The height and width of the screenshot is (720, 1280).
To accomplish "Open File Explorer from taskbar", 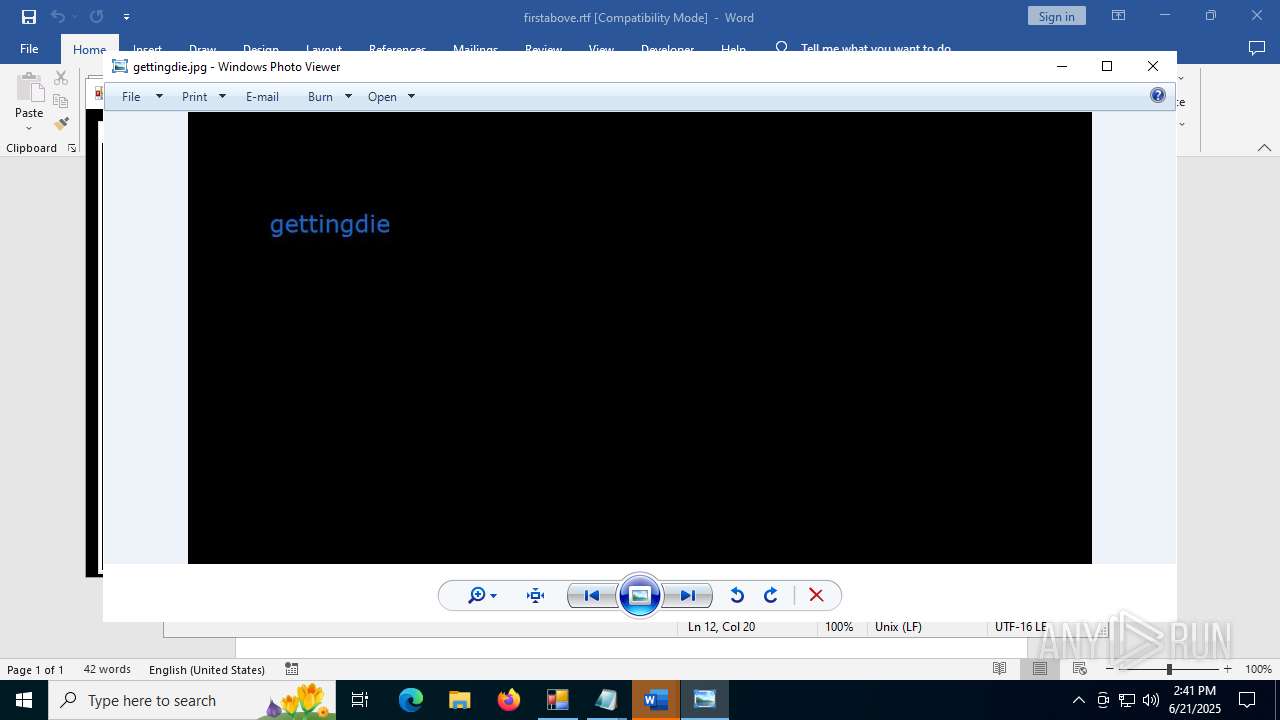I will (460, 700).
